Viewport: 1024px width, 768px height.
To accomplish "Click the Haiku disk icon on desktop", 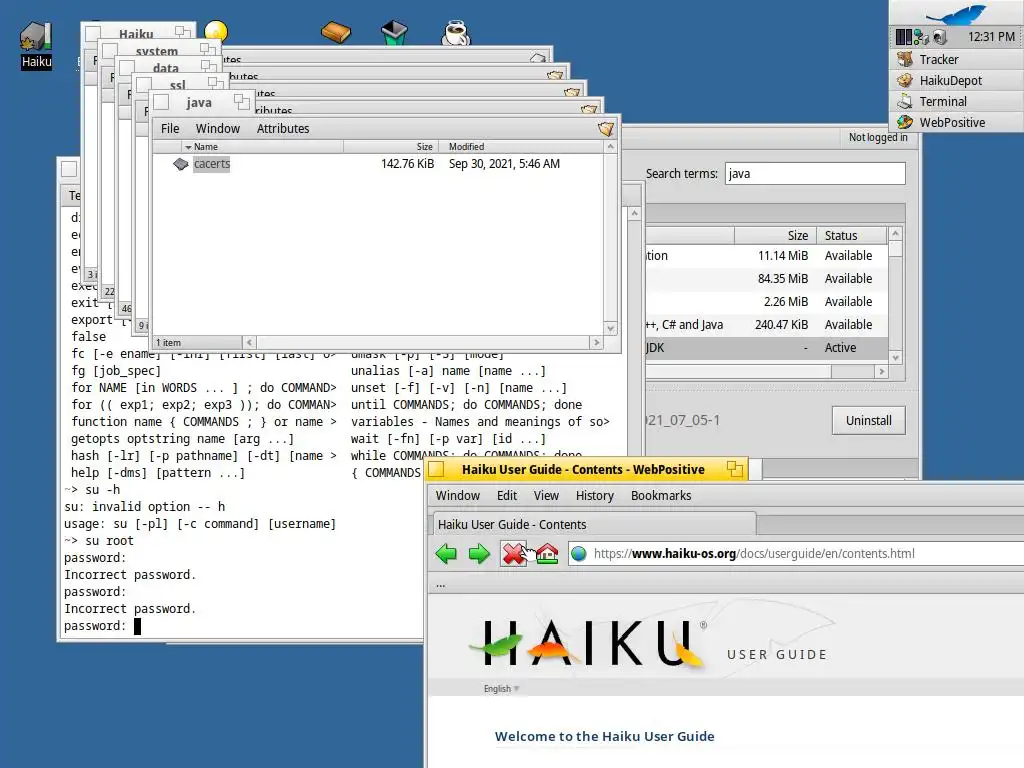I will pyautogui.click(x=36, y=37).
